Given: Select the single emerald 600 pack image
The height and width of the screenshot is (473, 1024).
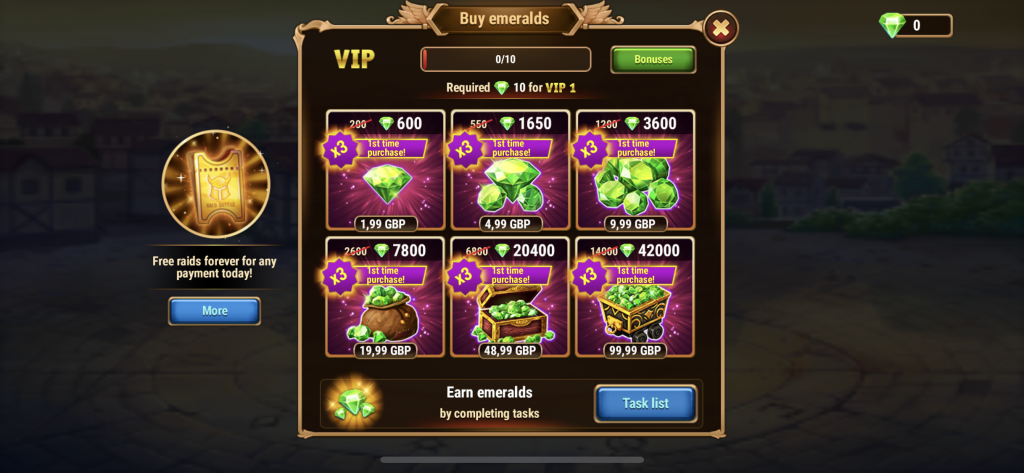Looking at the screenshot, I should tap(387, 184).
